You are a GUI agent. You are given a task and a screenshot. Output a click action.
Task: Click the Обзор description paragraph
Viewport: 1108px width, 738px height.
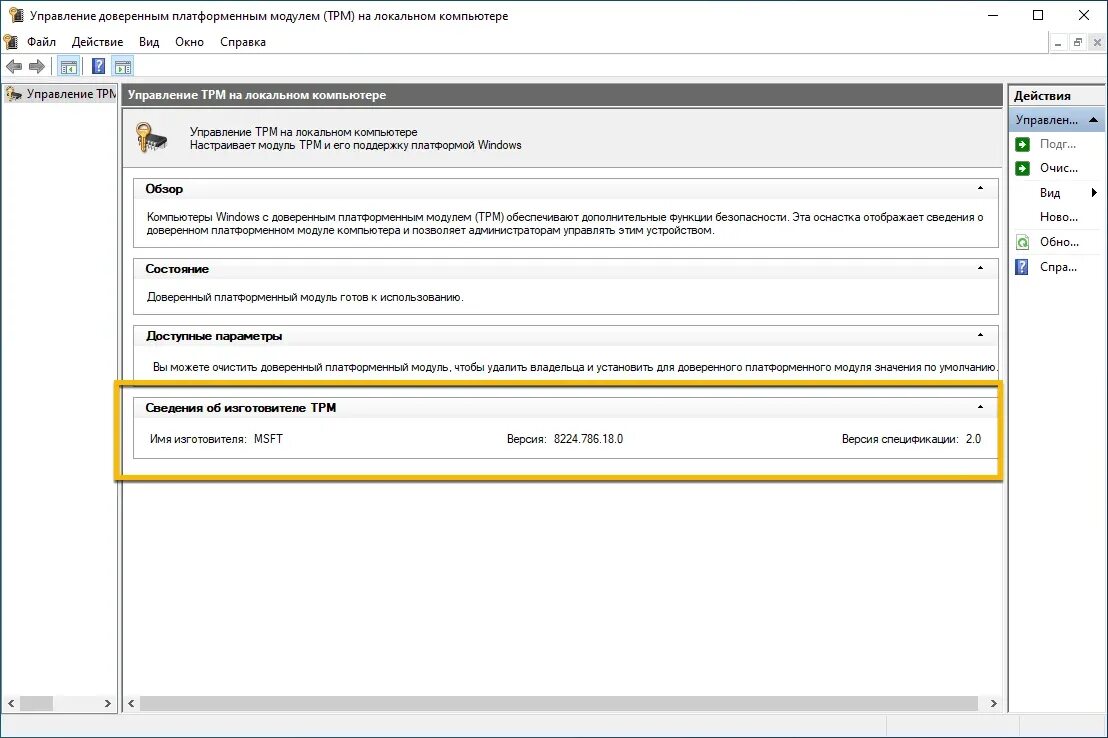pos(565,223)
